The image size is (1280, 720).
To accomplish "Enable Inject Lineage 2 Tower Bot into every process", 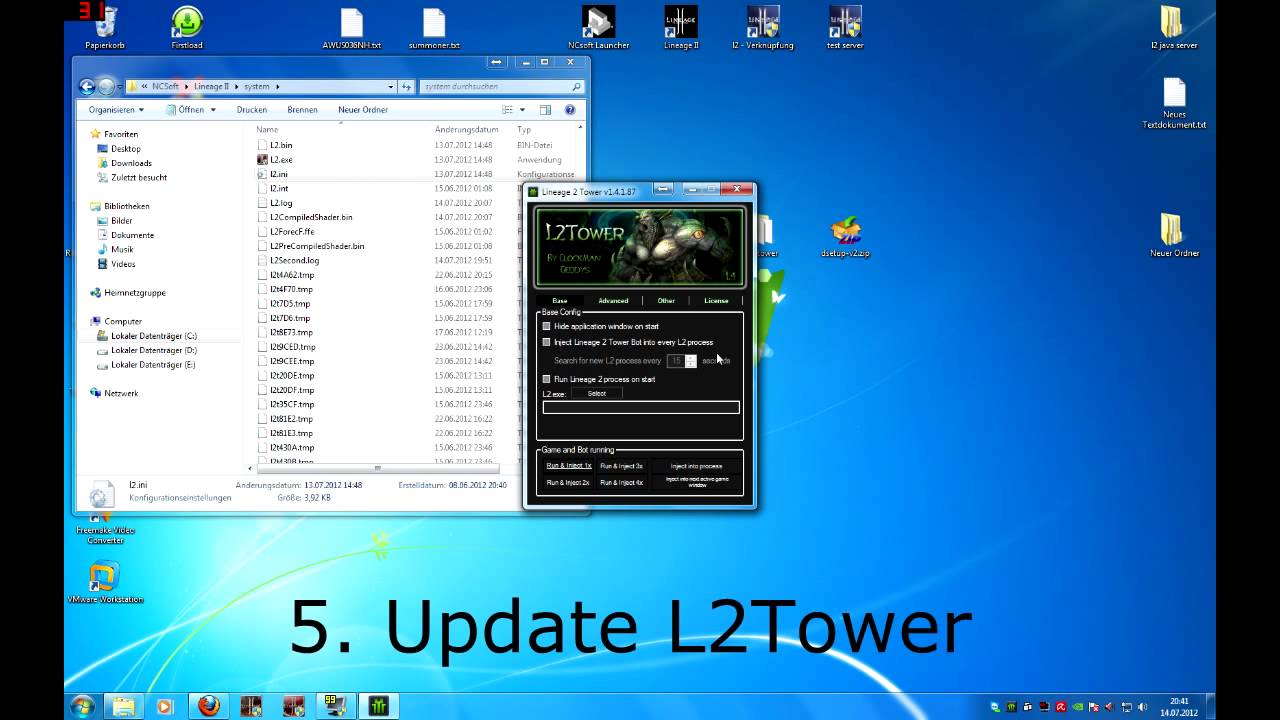I will tap(546, 342).
